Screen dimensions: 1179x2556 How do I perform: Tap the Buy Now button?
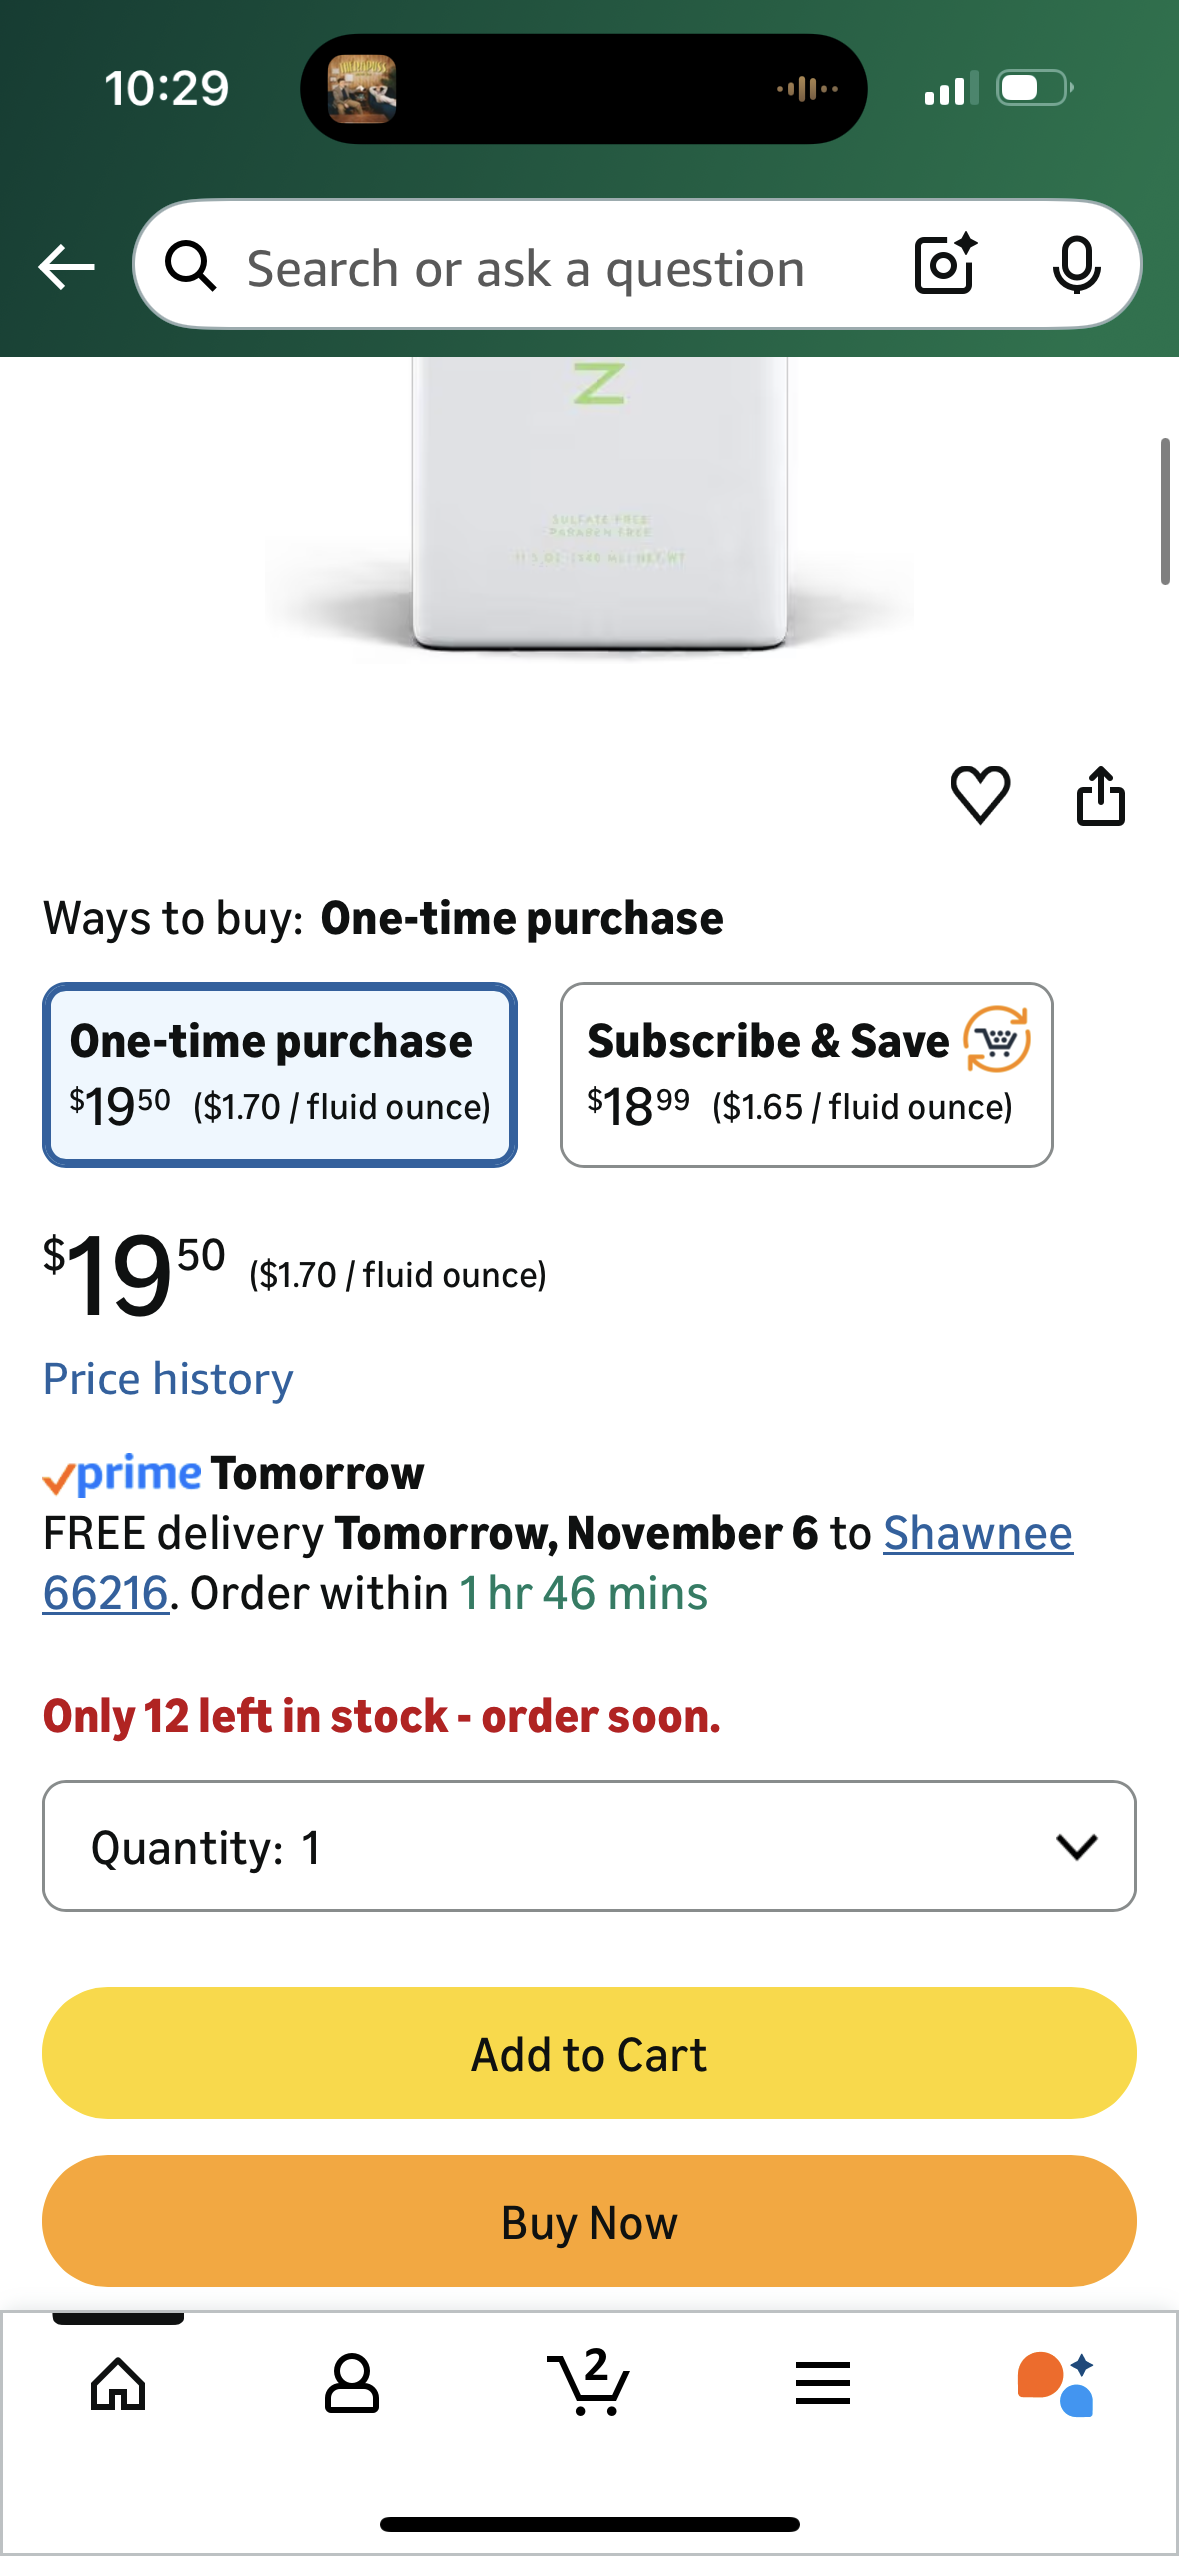pos(589,2221)
